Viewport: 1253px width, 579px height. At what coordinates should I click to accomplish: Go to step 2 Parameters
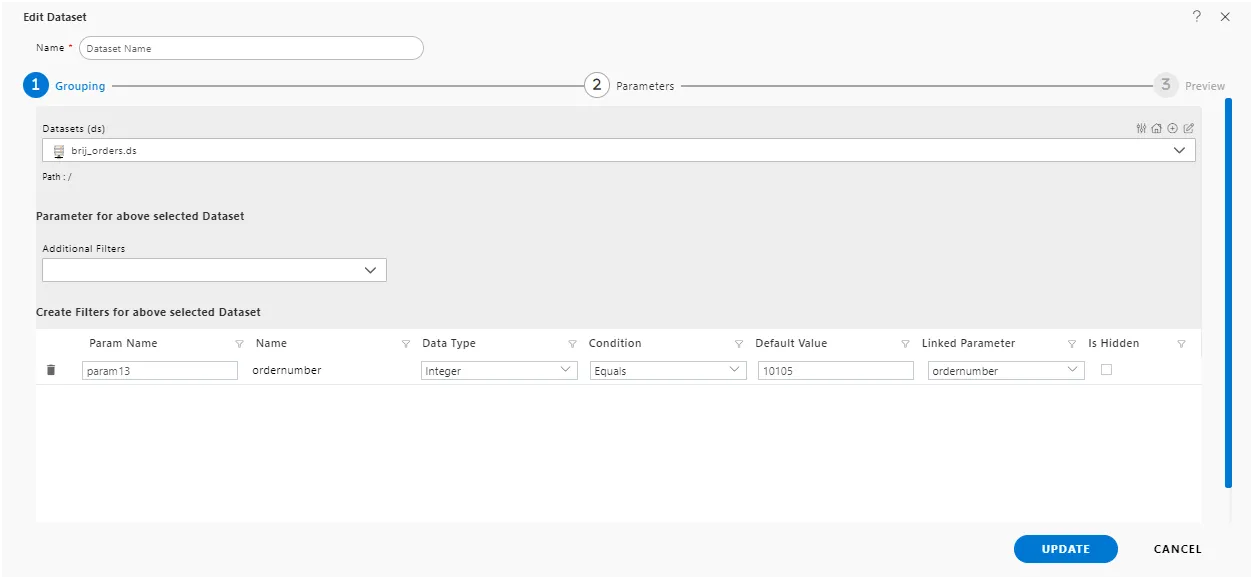(x=629, y=85)
